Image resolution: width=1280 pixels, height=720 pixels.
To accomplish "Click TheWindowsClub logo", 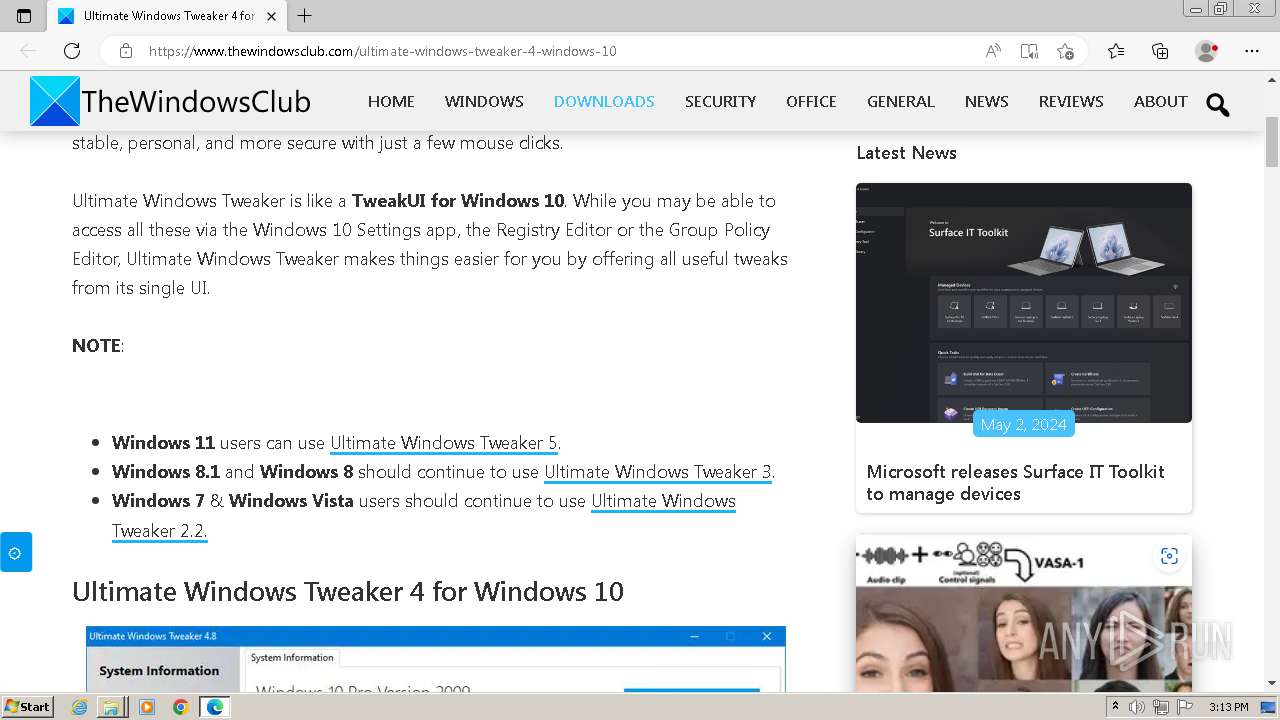I will tap(170, 102).
